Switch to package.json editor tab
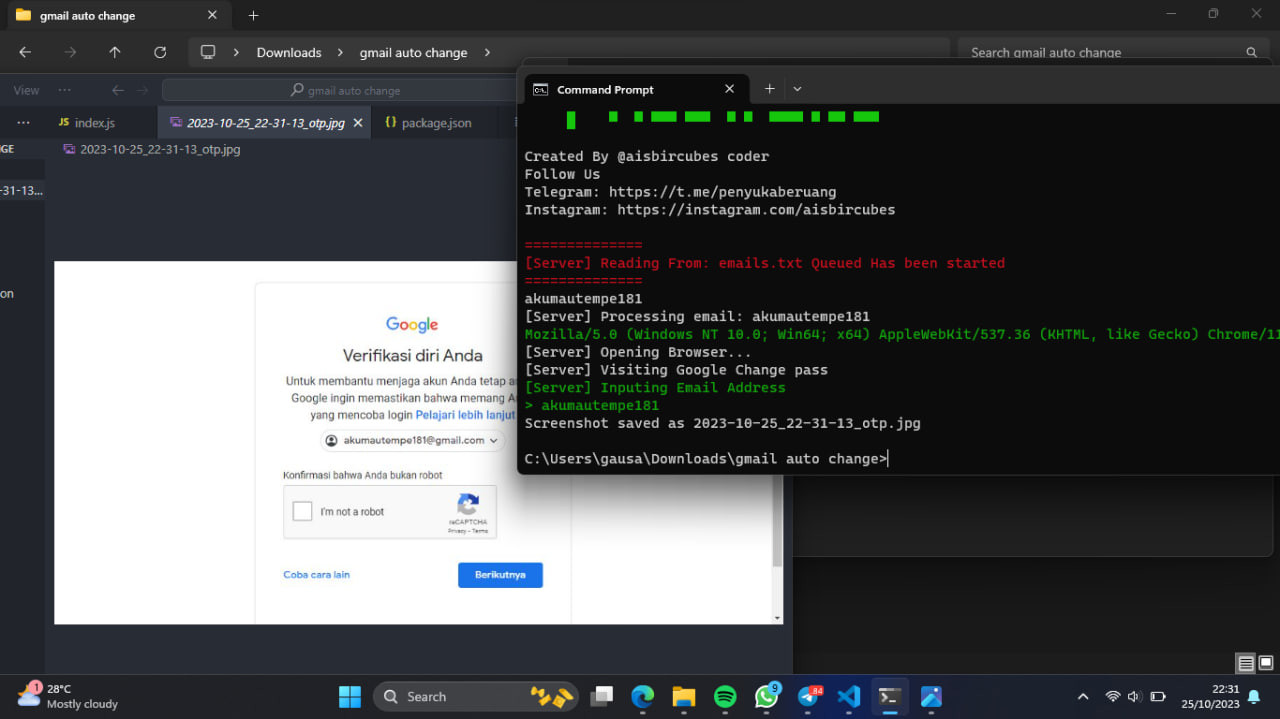The height and width of the screenshot is (719, 1280). click(x=437, y=122)
